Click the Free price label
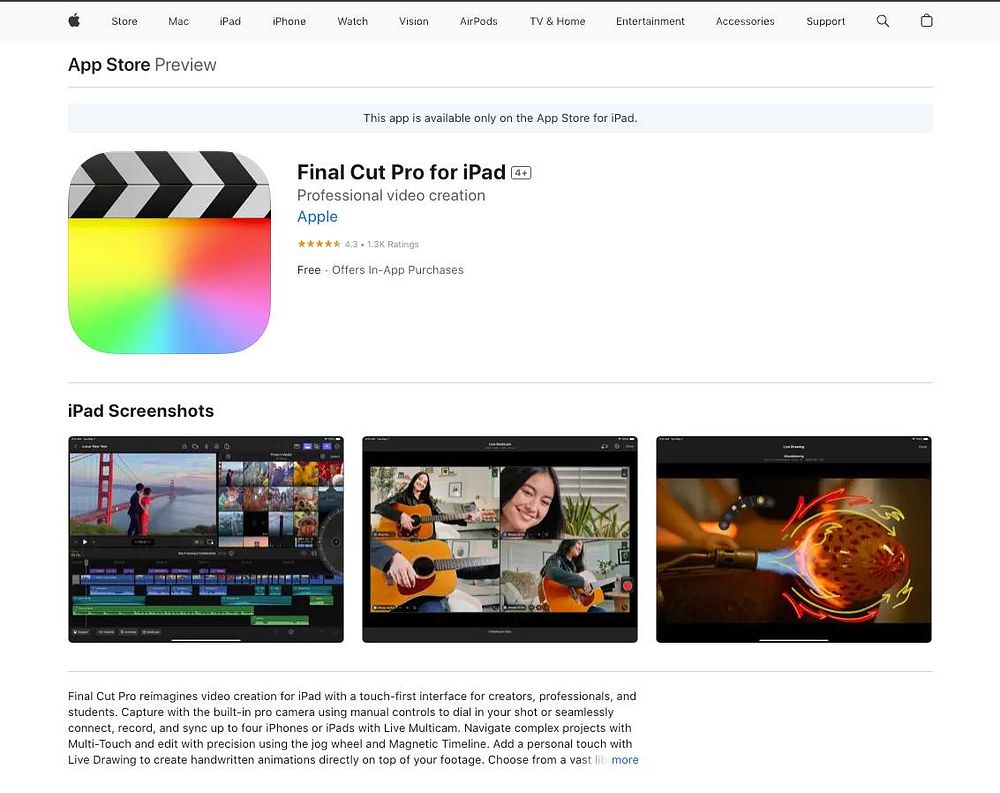Screen dimensions: 1000x793 click(x=309, y=270)
